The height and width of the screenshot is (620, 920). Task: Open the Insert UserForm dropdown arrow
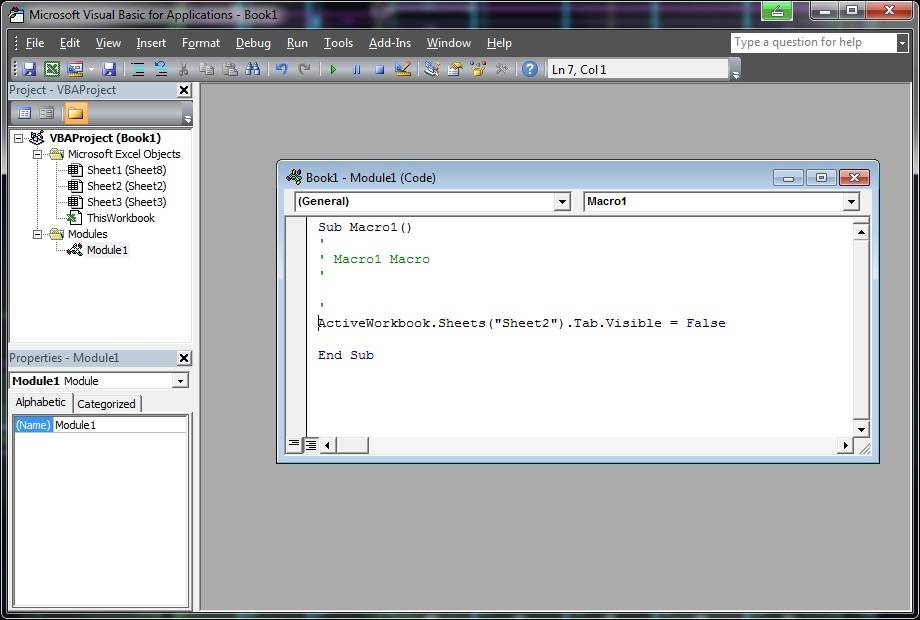[92, 69]
